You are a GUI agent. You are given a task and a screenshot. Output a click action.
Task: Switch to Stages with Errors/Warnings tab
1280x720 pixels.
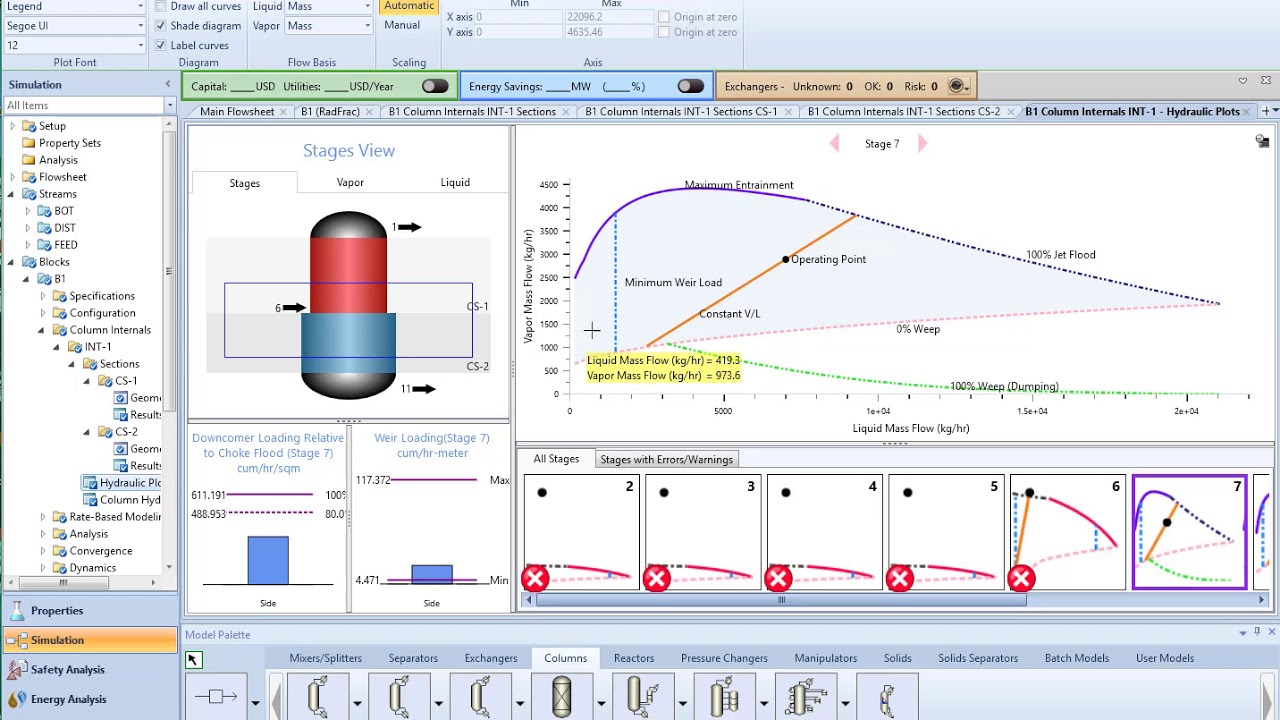666,459
